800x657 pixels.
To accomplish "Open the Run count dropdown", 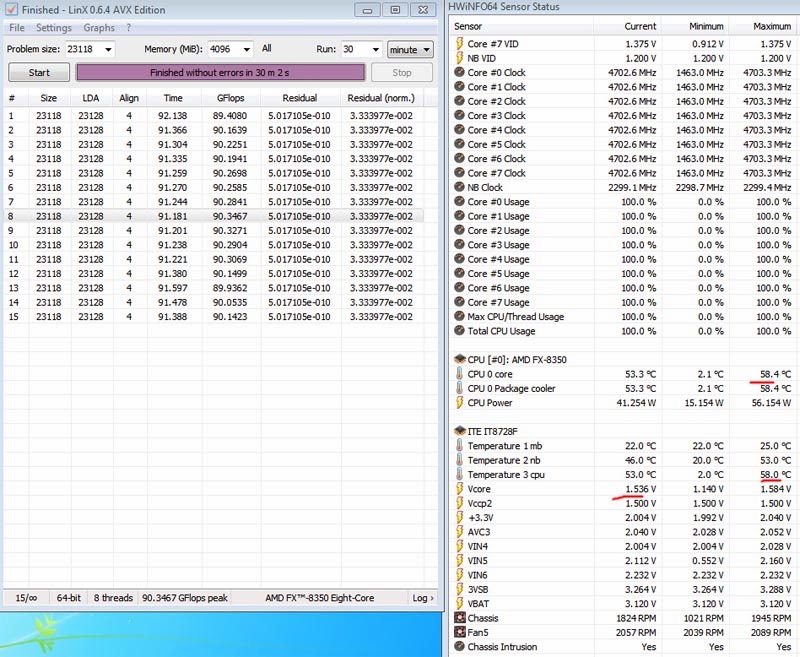I will click(x=376, y=49).
